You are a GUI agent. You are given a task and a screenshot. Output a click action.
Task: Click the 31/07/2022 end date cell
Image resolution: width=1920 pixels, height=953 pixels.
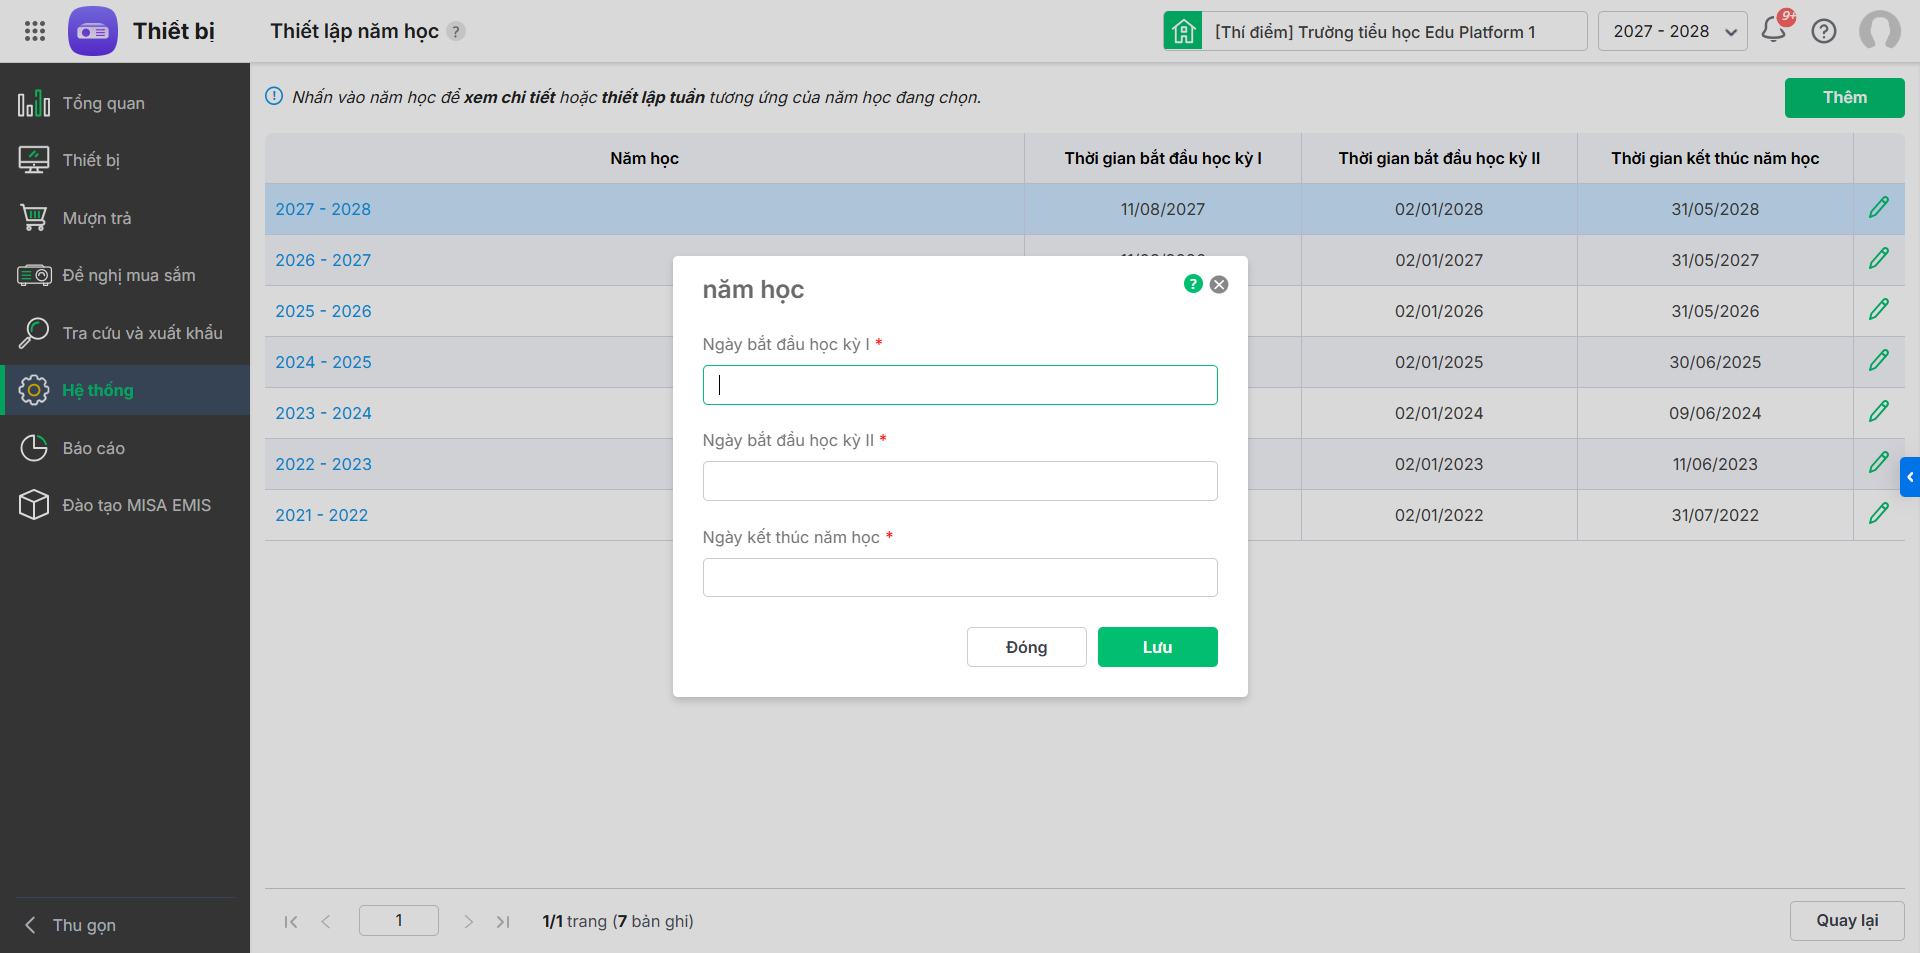tap(1715, 515)
